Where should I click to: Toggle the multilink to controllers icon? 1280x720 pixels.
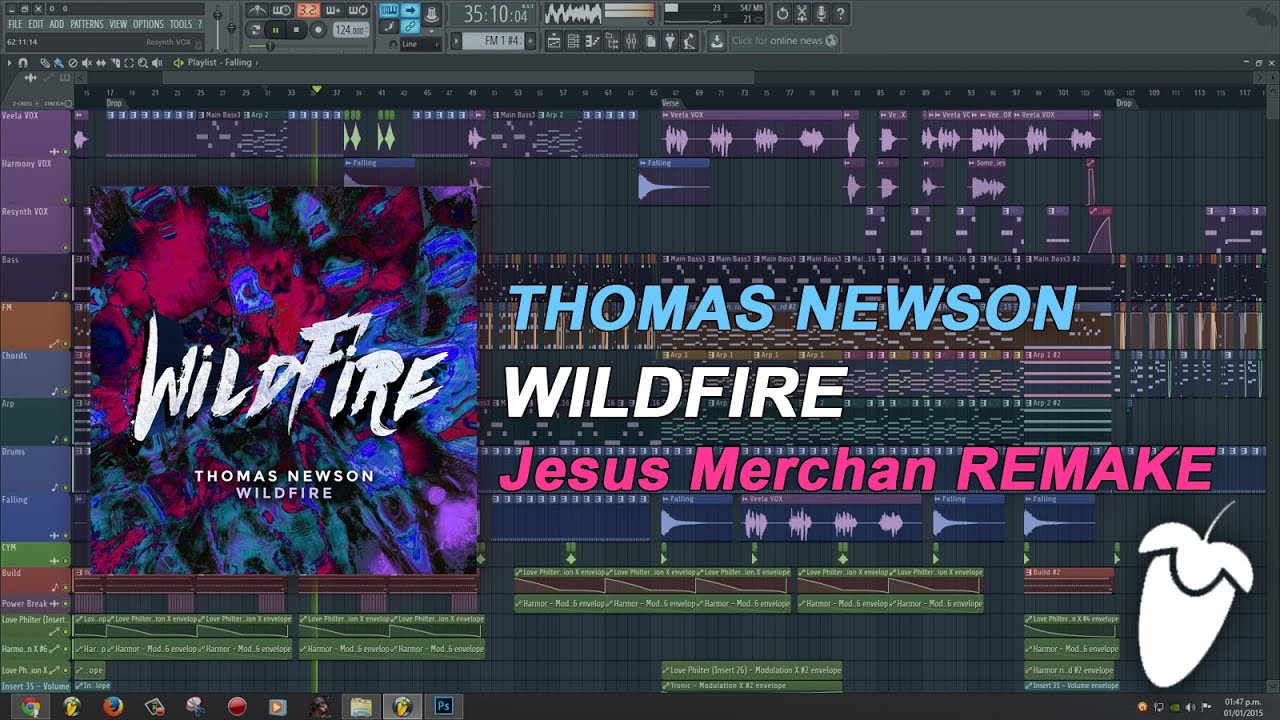[410, 26]
